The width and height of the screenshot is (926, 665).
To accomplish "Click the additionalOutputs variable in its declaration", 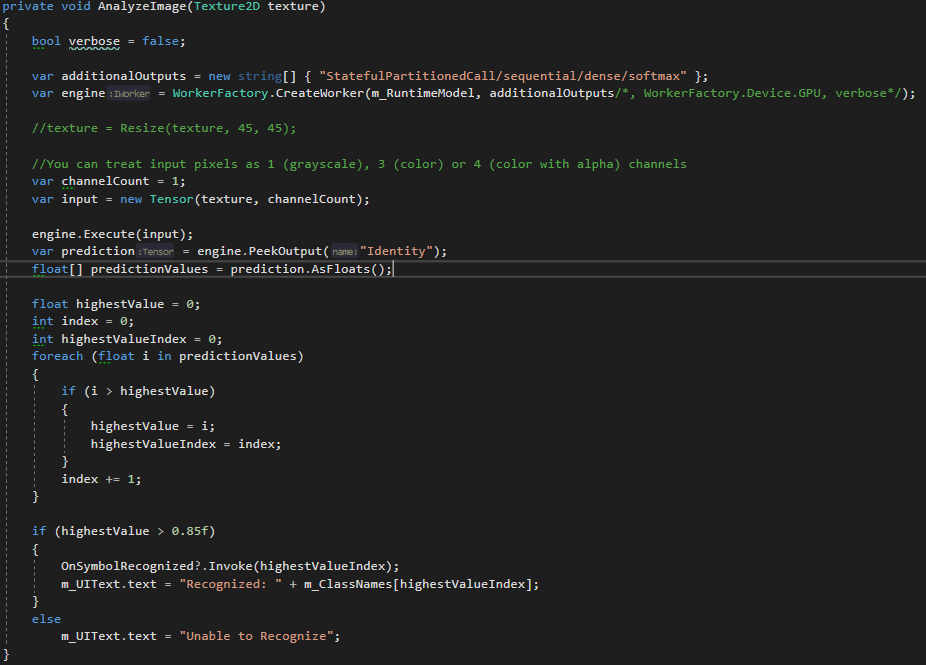I will [123, 76].
